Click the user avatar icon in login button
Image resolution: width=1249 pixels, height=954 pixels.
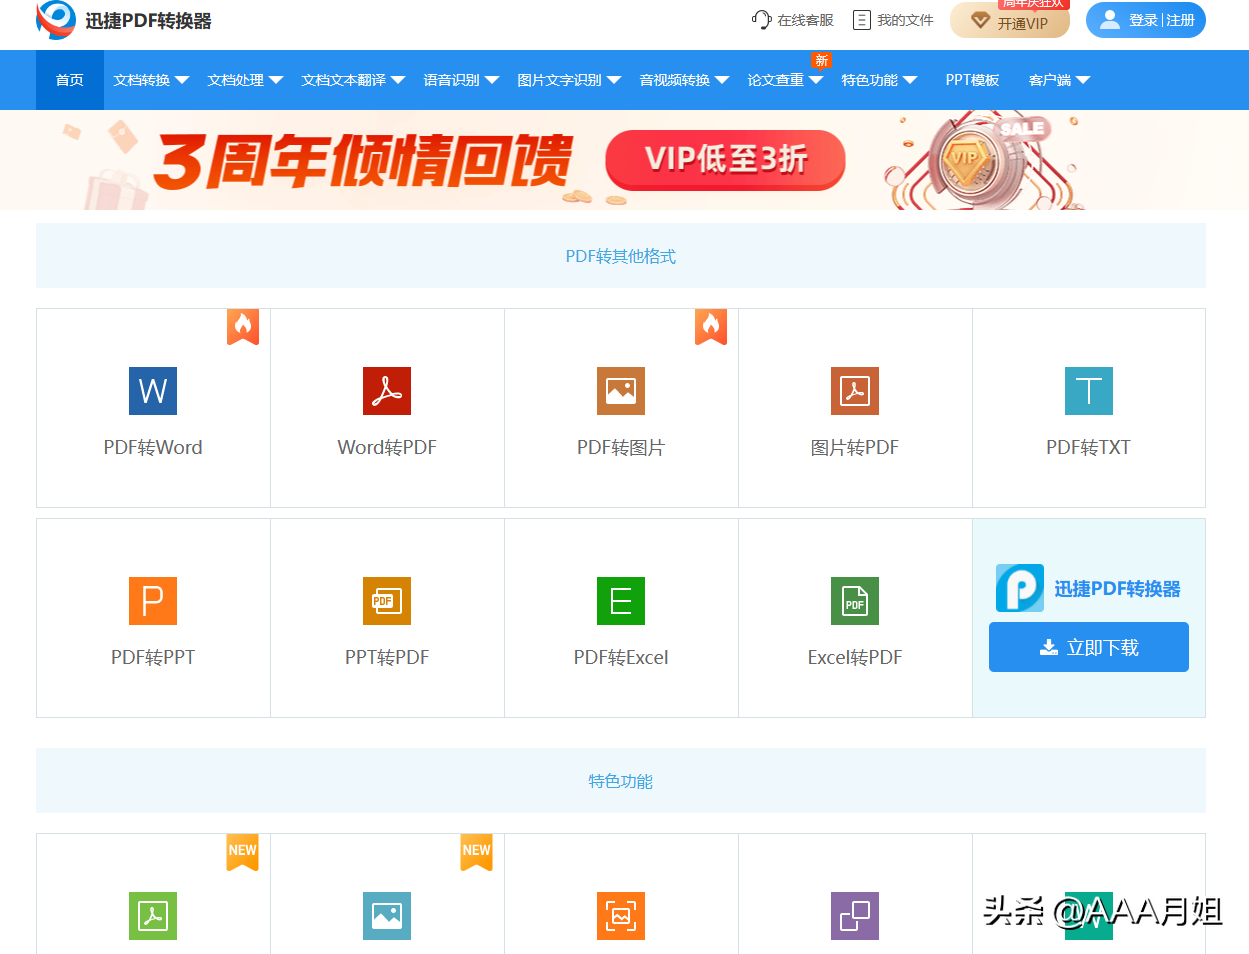pos(1110,20)
